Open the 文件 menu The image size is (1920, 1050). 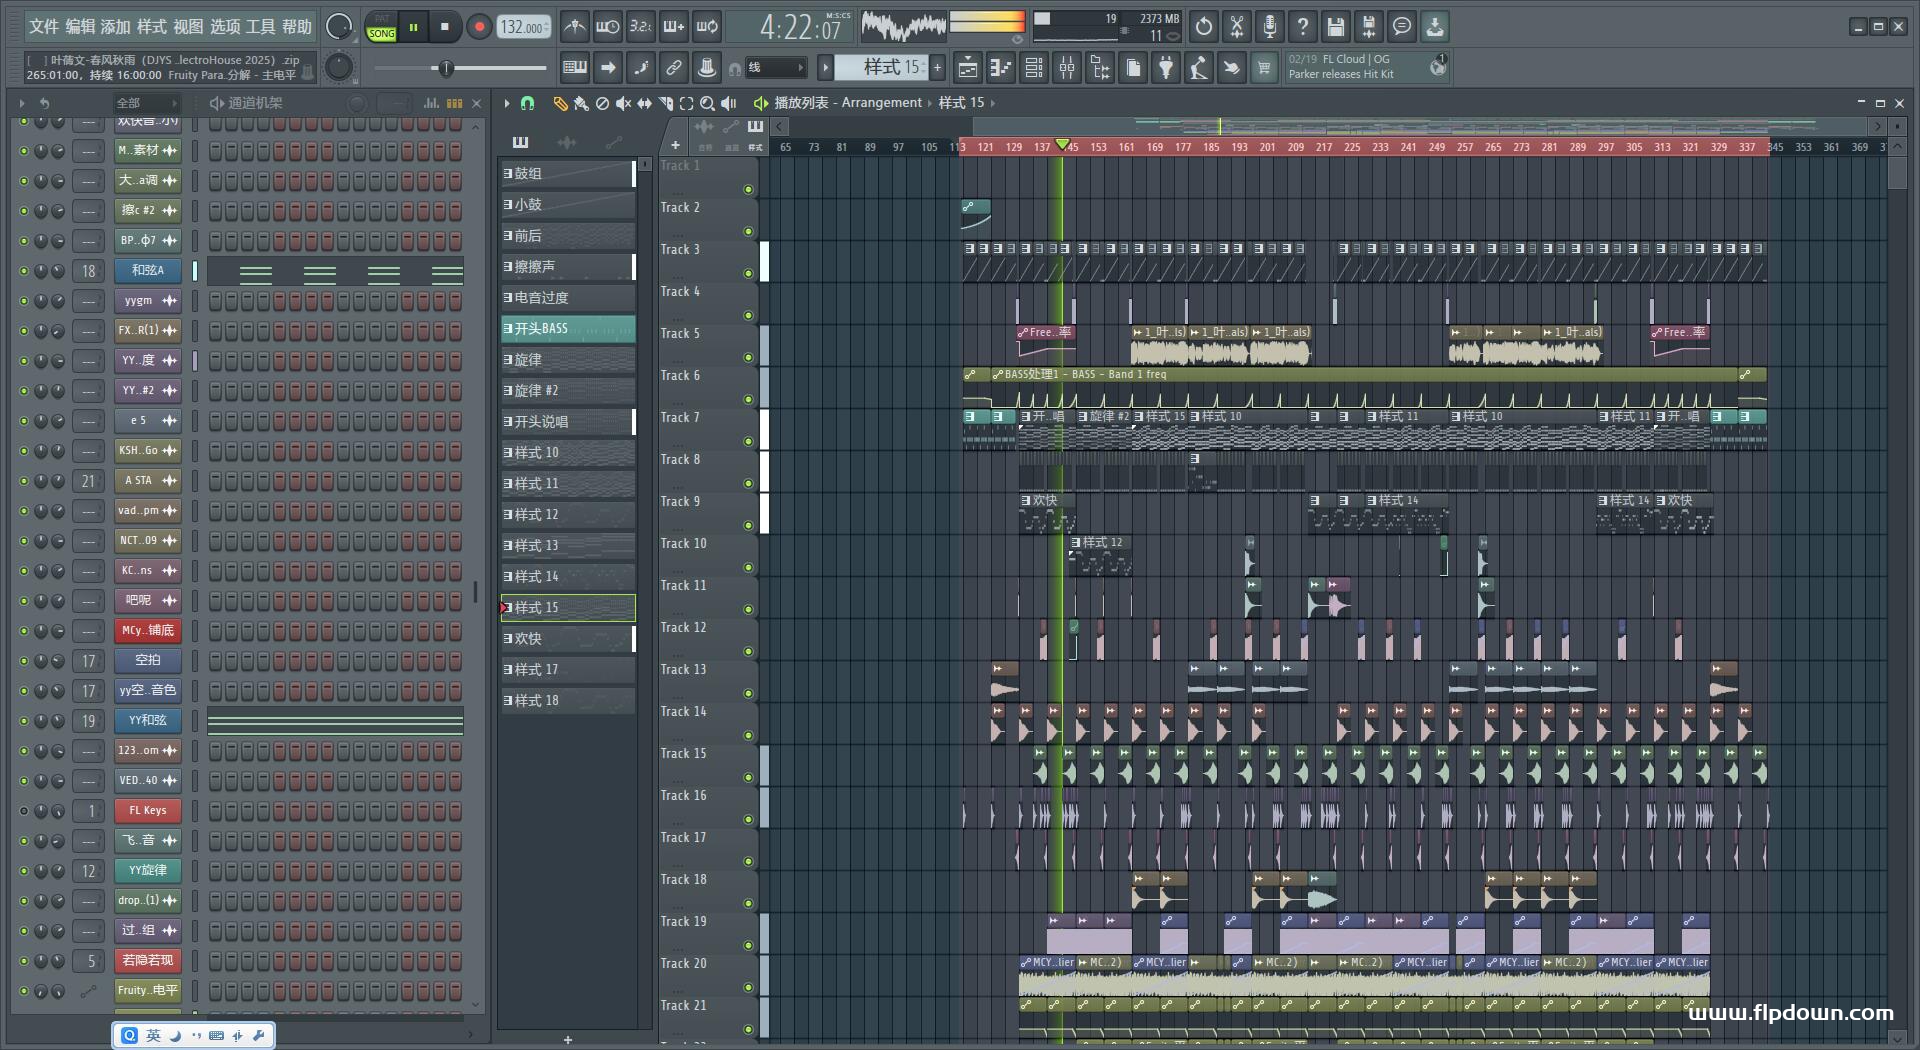pyautogui.click(x=44, y=27)
